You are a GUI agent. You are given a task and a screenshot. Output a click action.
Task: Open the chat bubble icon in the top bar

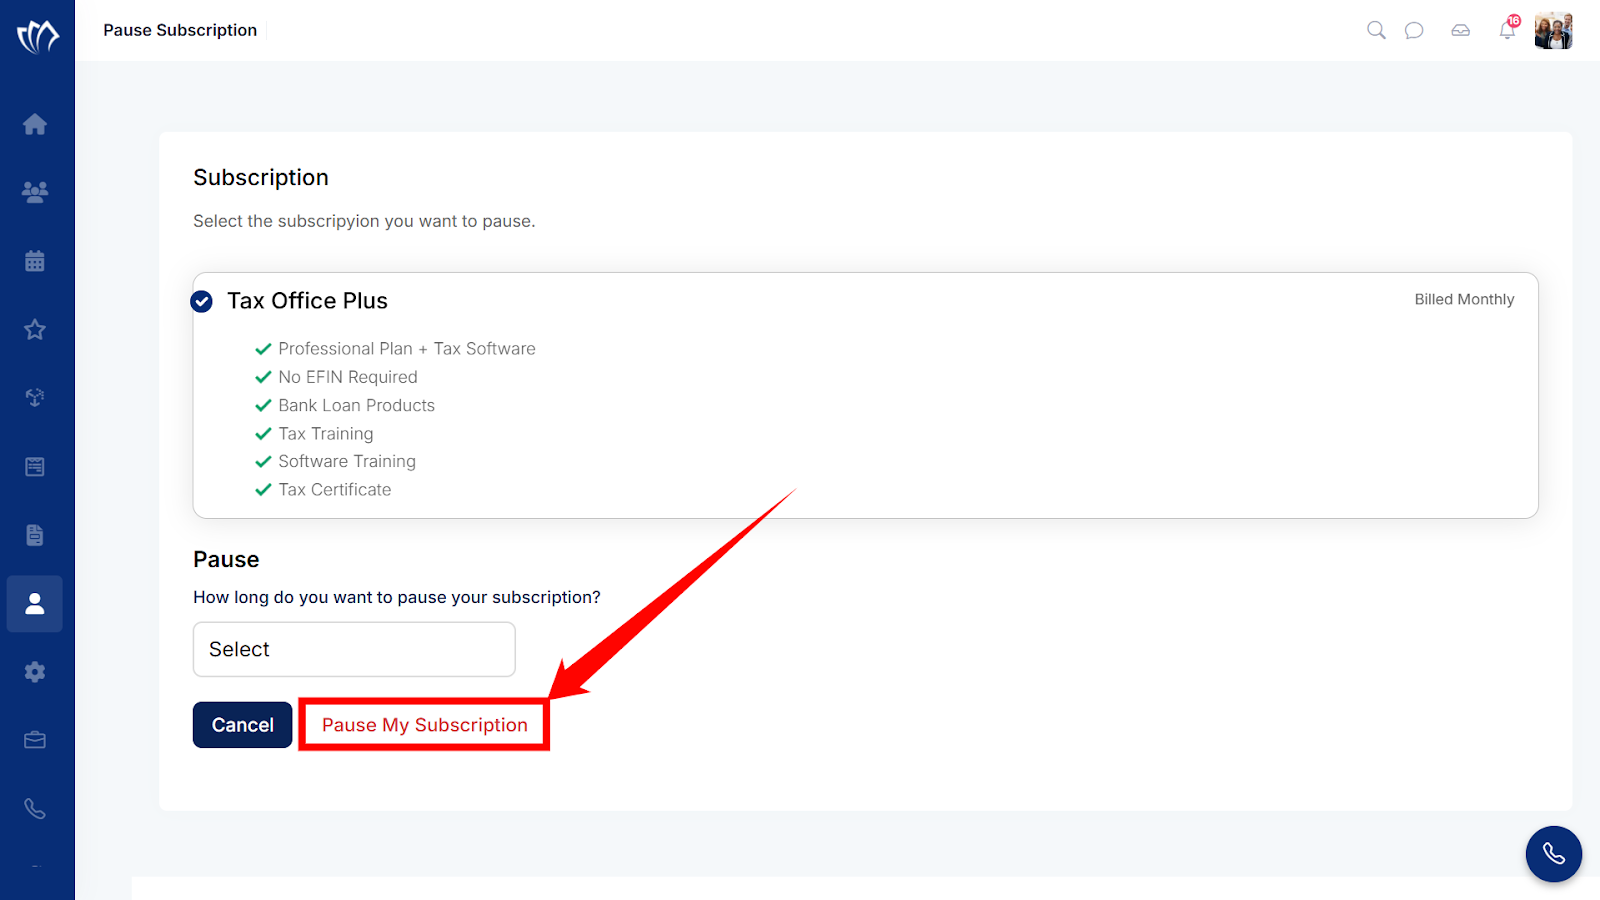coord(1414,30)
